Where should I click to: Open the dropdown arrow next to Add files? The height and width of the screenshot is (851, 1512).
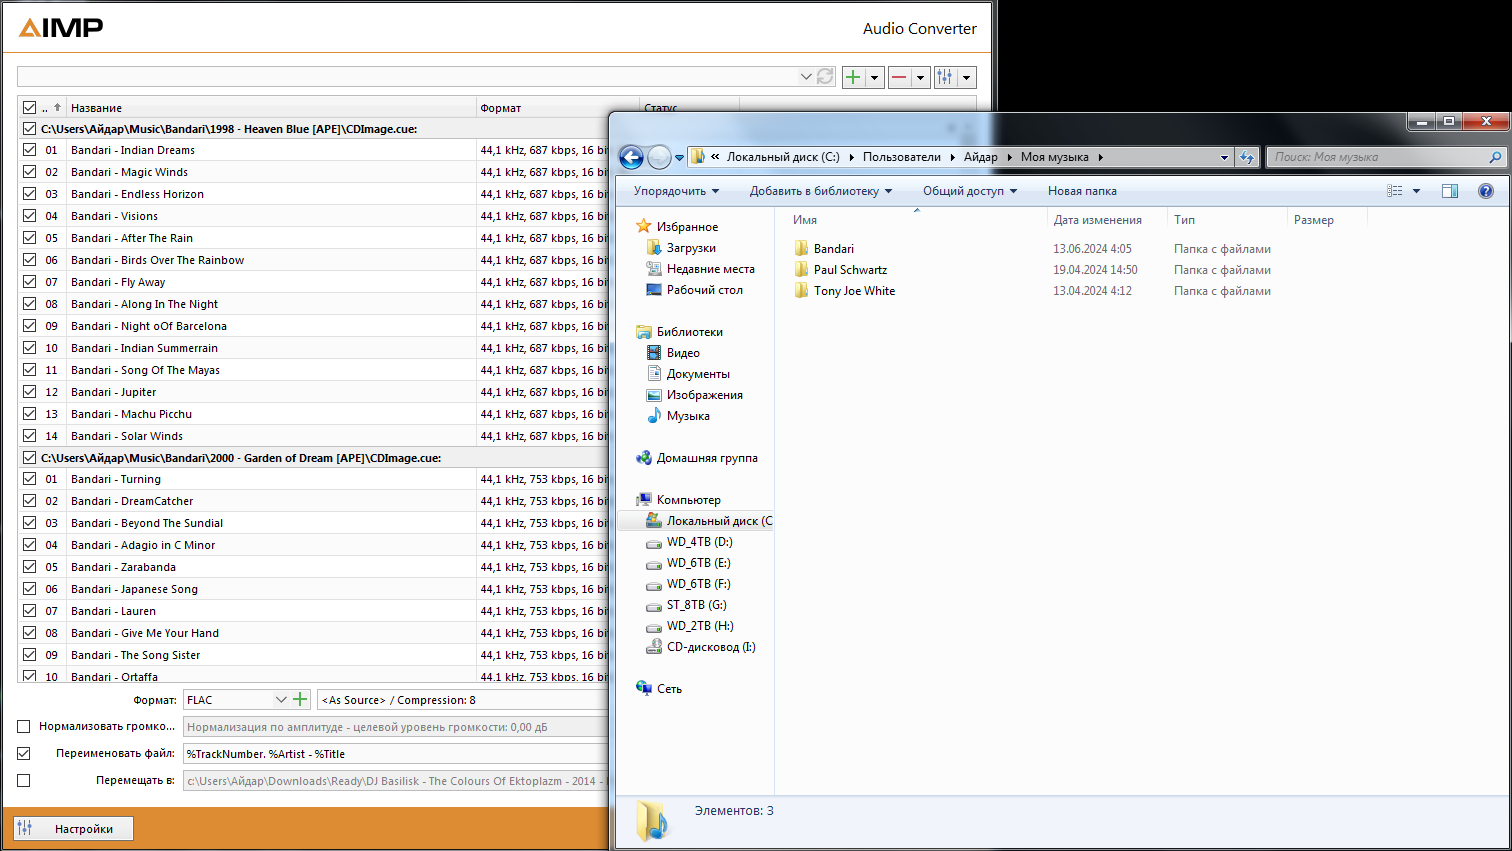874,77
